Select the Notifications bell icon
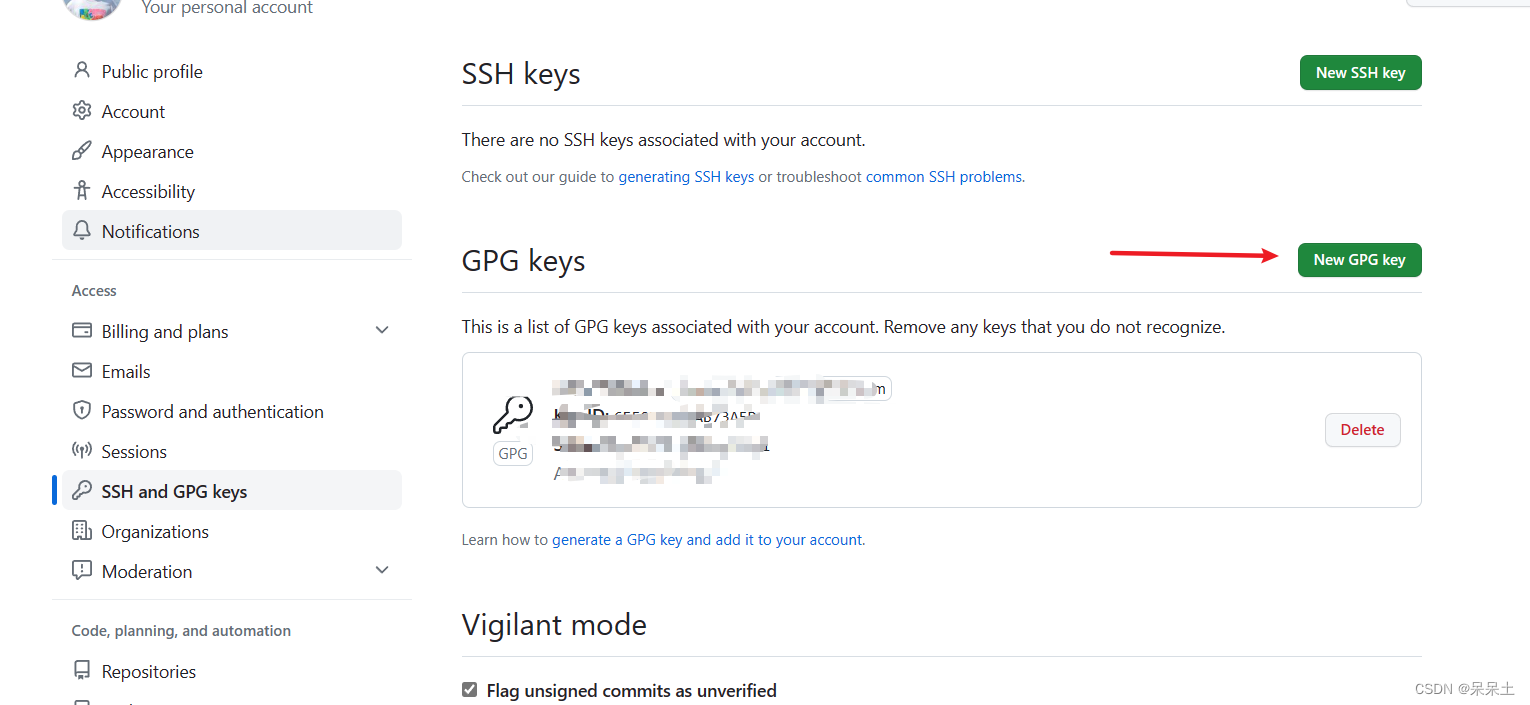 coord(81,230)
